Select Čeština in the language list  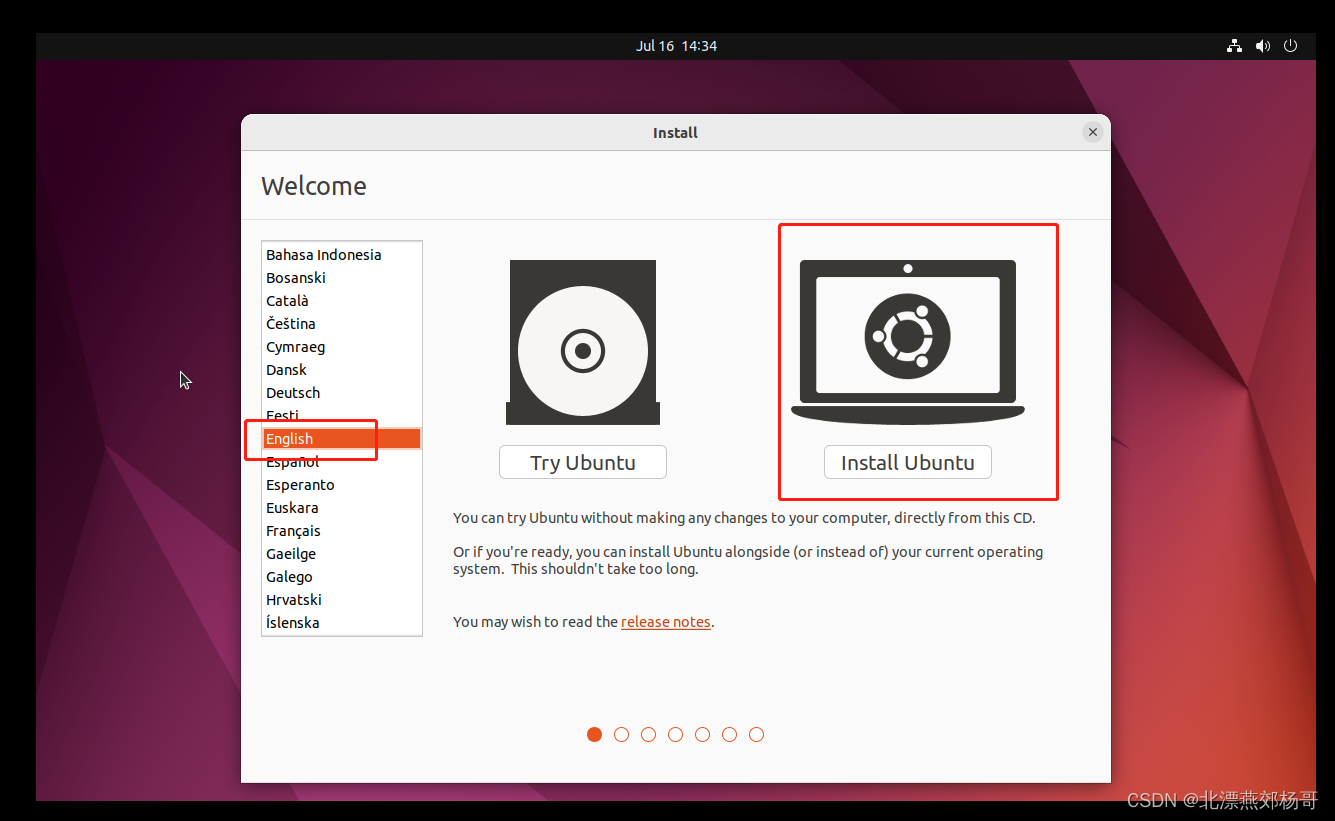coord(342,324)
